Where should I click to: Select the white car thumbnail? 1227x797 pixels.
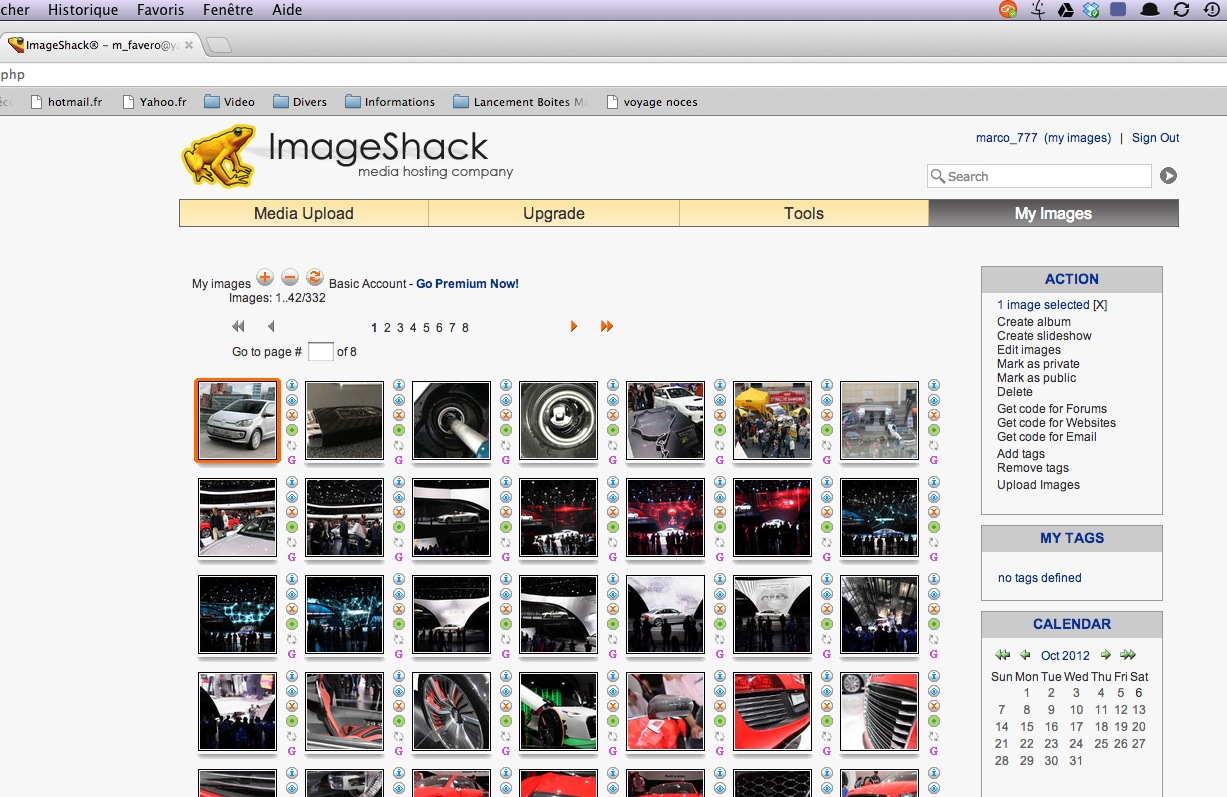point(238,421)
